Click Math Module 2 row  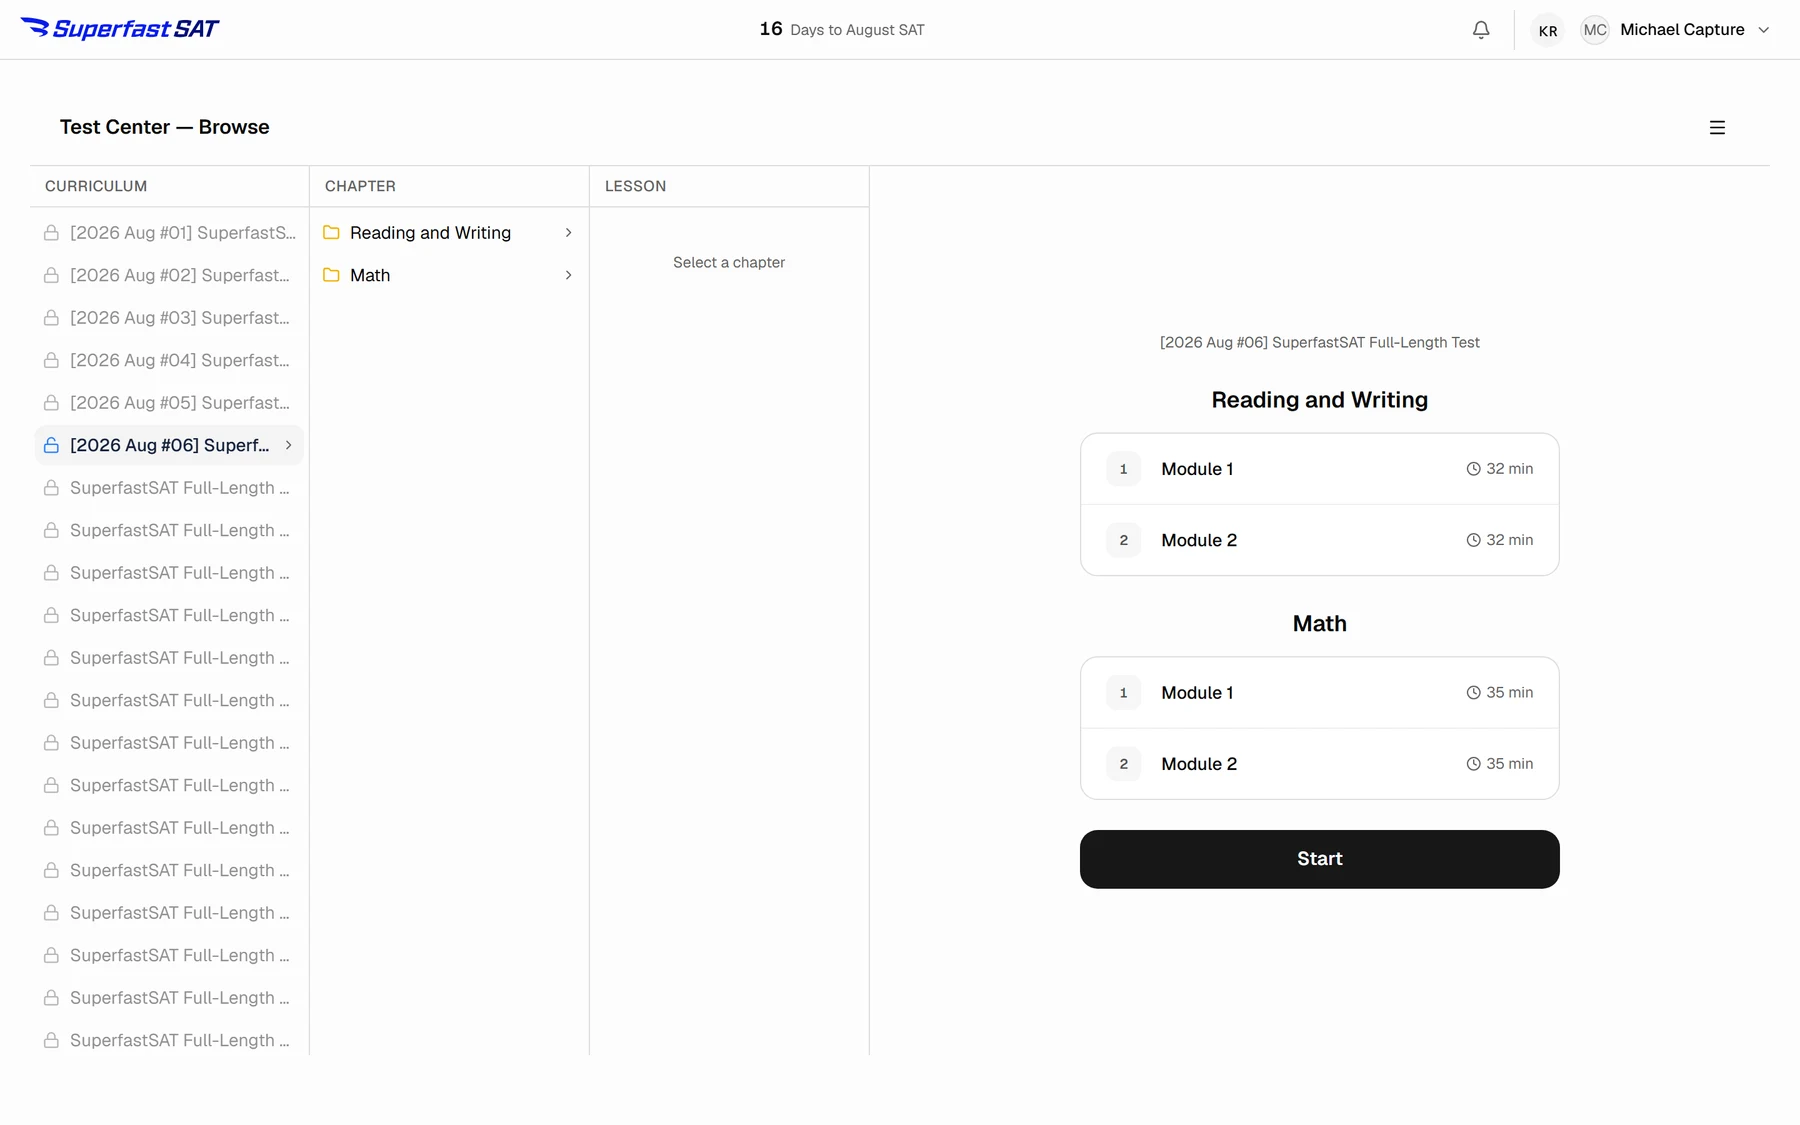[x=1320, y=764]
